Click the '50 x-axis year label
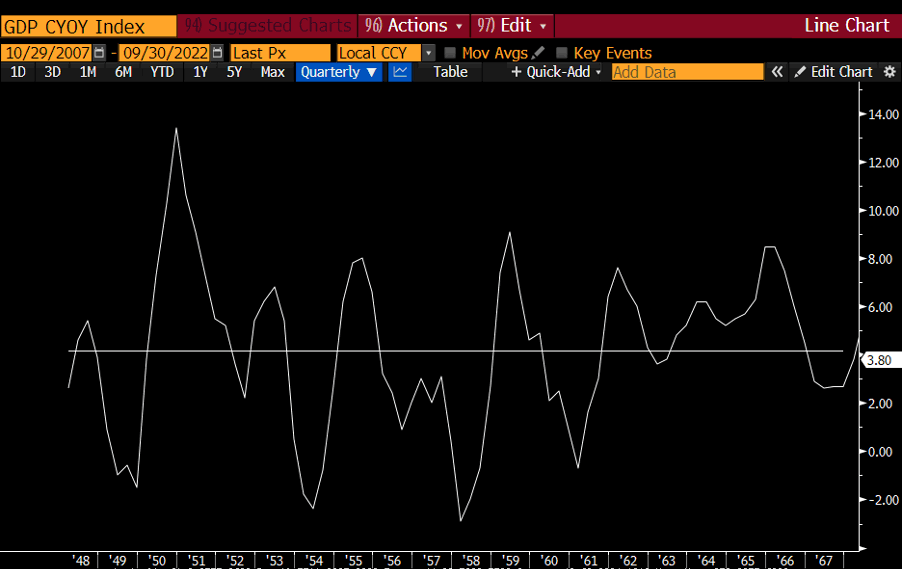The height and width of the screenshot is (570, 902). (x=156, y=561)
